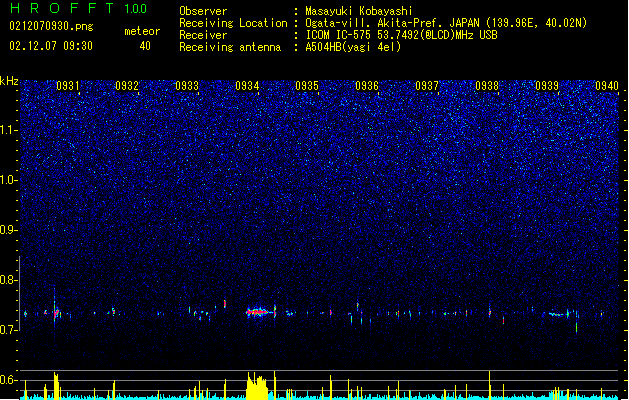Click the 0936 time marker
629x400 pixels.
point(367,86)
